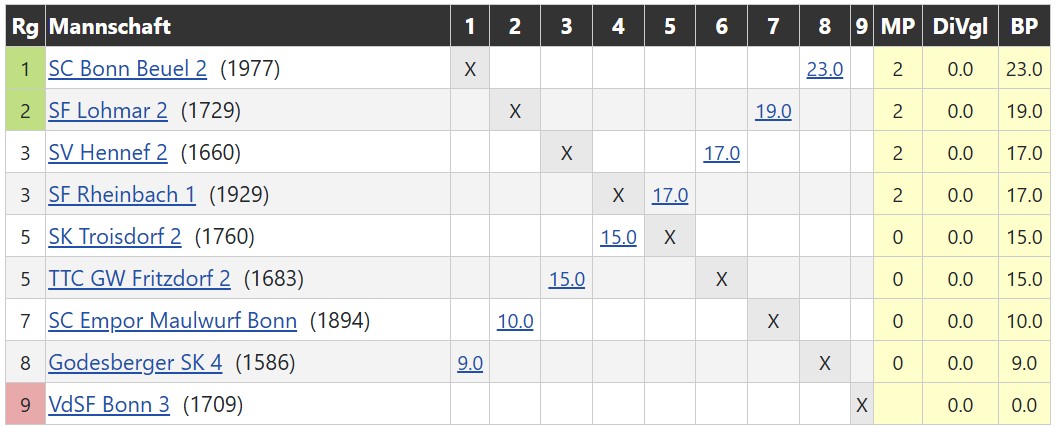Open SF Rheinbach 1 team page

coord(122,195)
